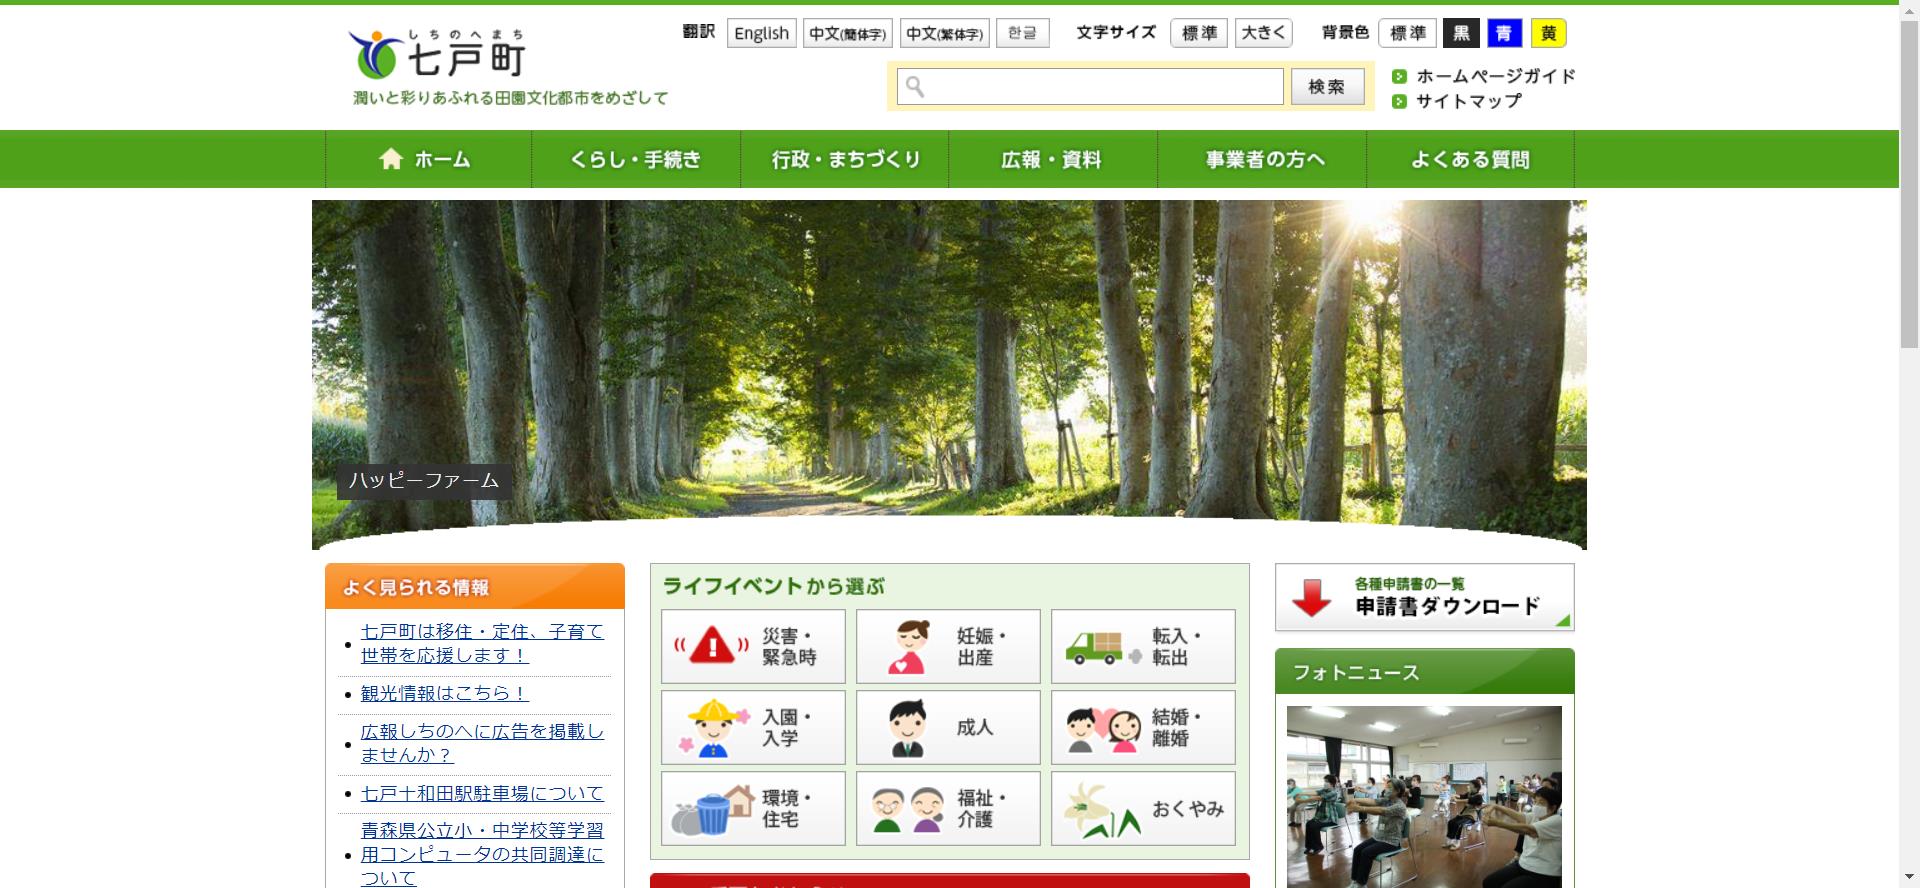1920x888 pixels.
Task: Click the green arrow beside ホームページガイド
Action: click(1399, 76)
